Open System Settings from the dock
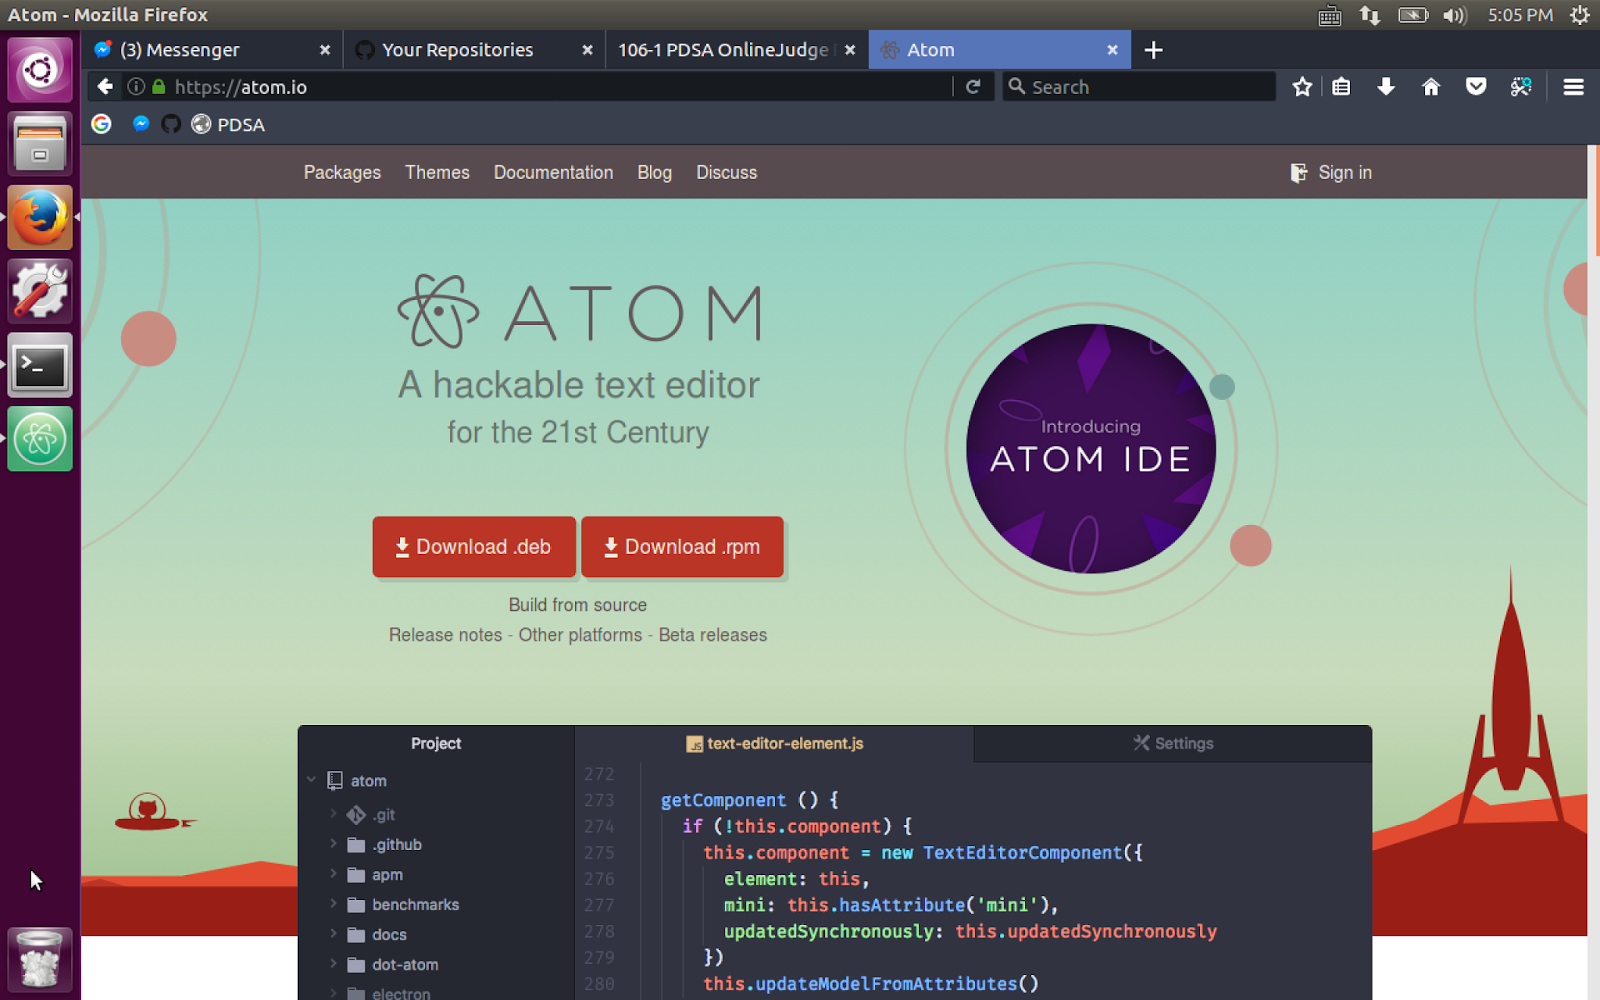Image resolution: width=1600 pixels, height=1000 pixels. pyautogui.click(x=40, y=291)
